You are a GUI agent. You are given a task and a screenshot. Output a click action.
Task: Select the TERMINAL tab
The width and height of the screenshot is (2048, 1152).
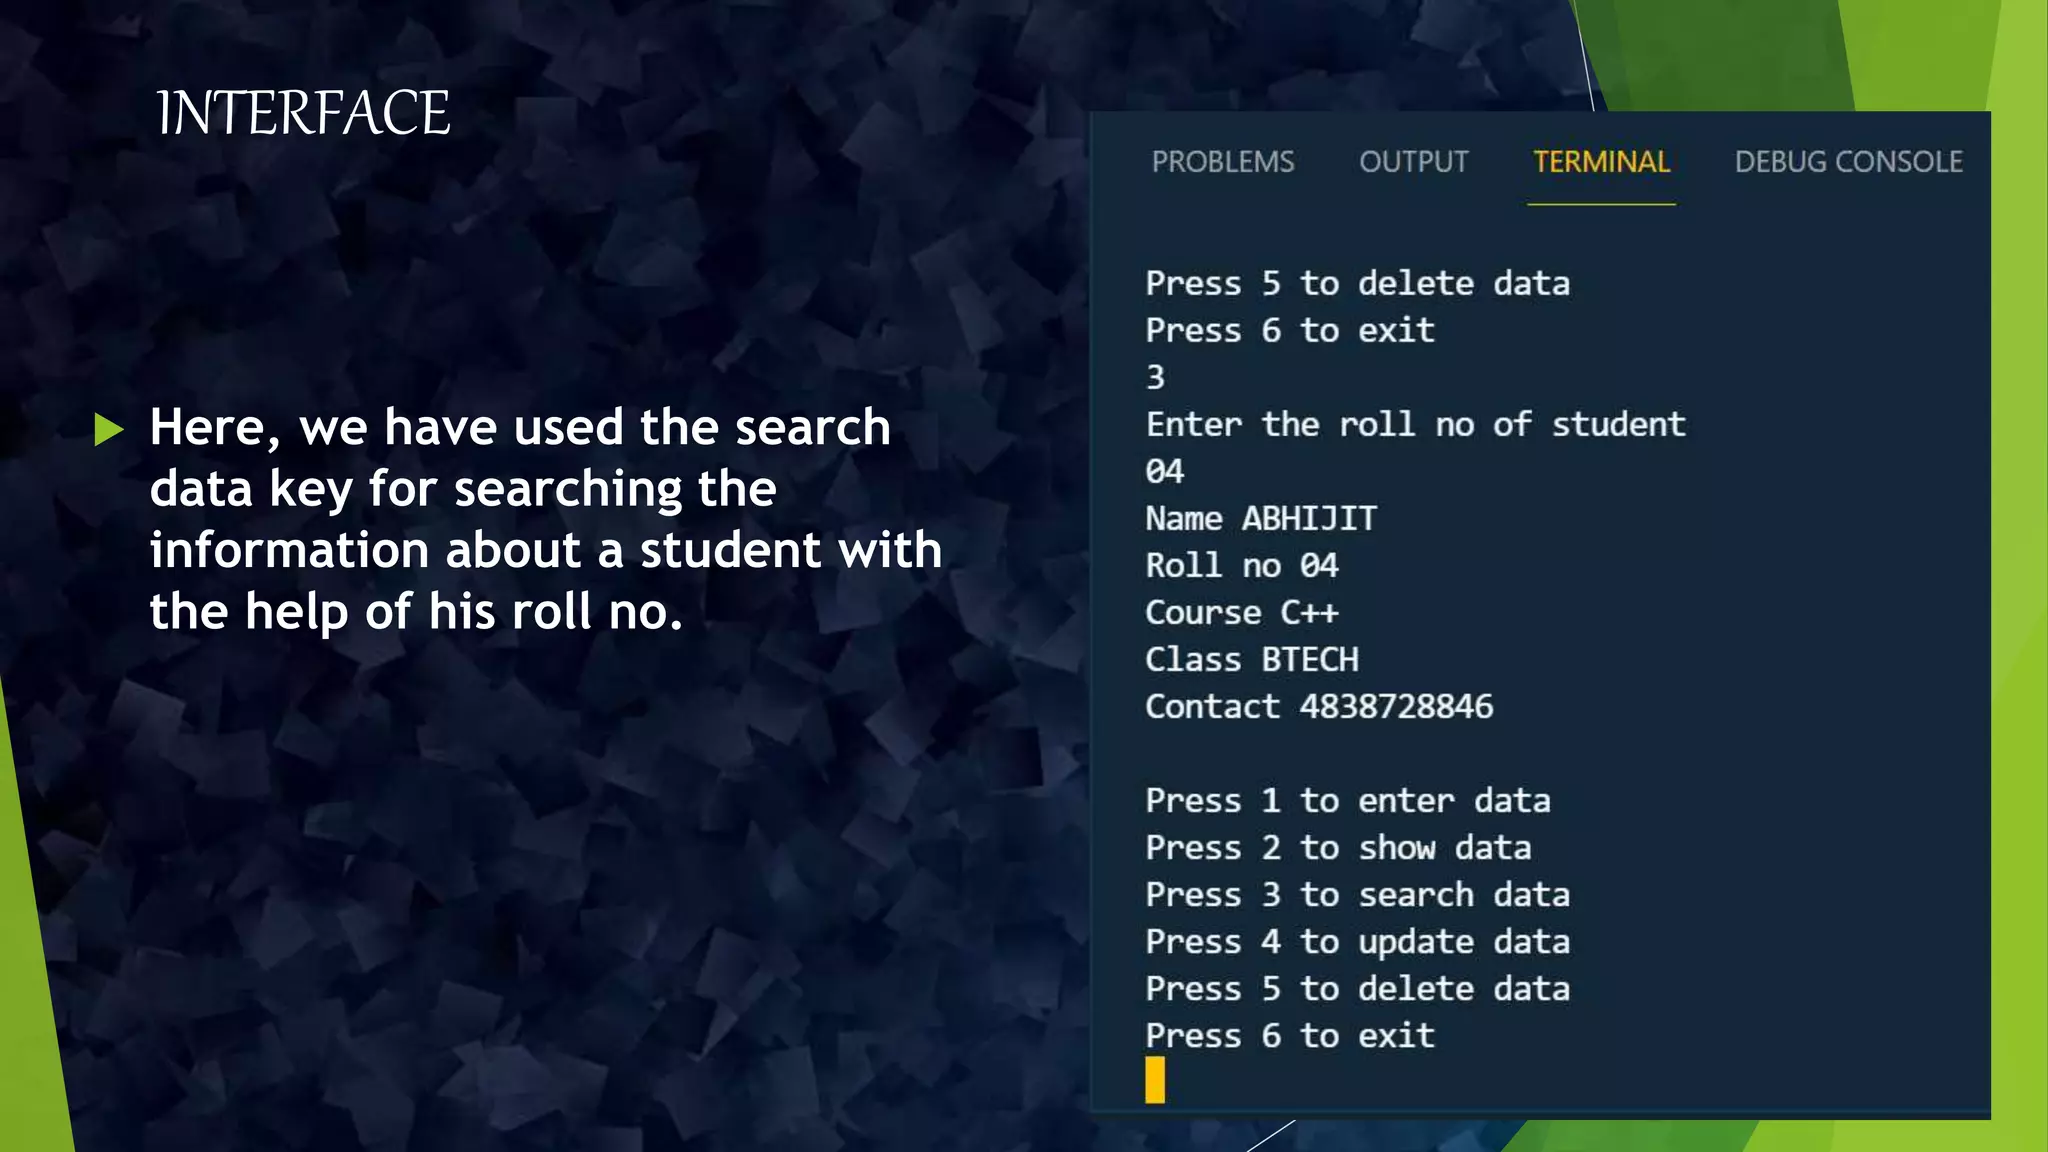pos(1601,162)
